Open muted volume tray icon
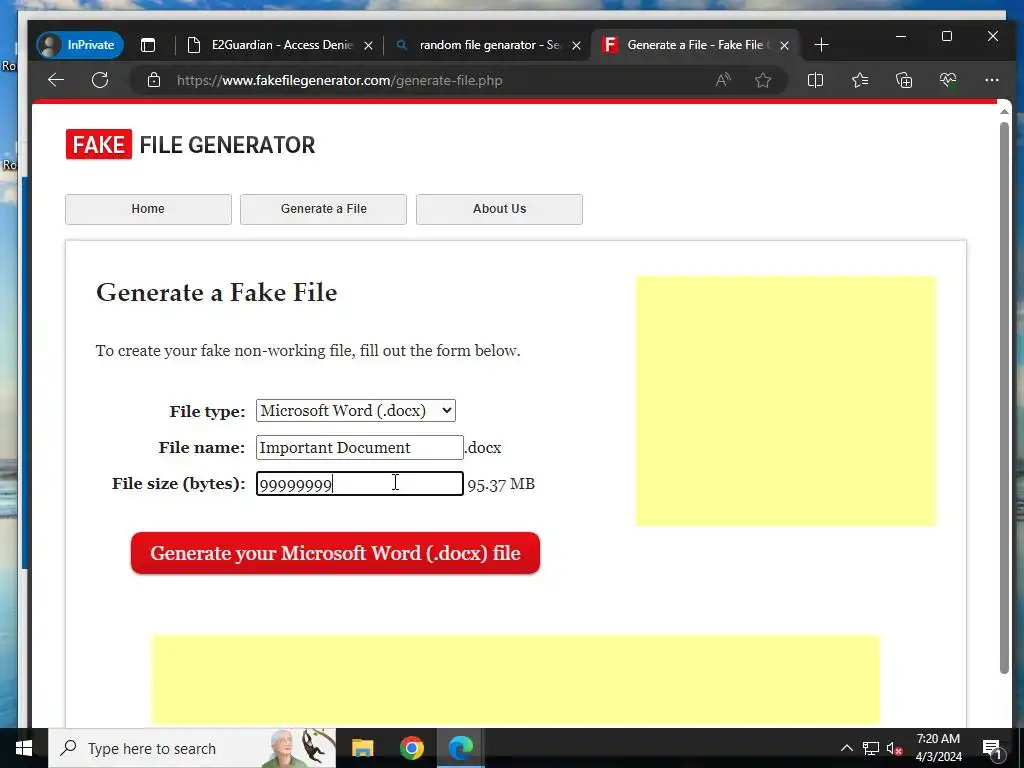This screenshot has width=1024, height=768. (x=894, y=748)
